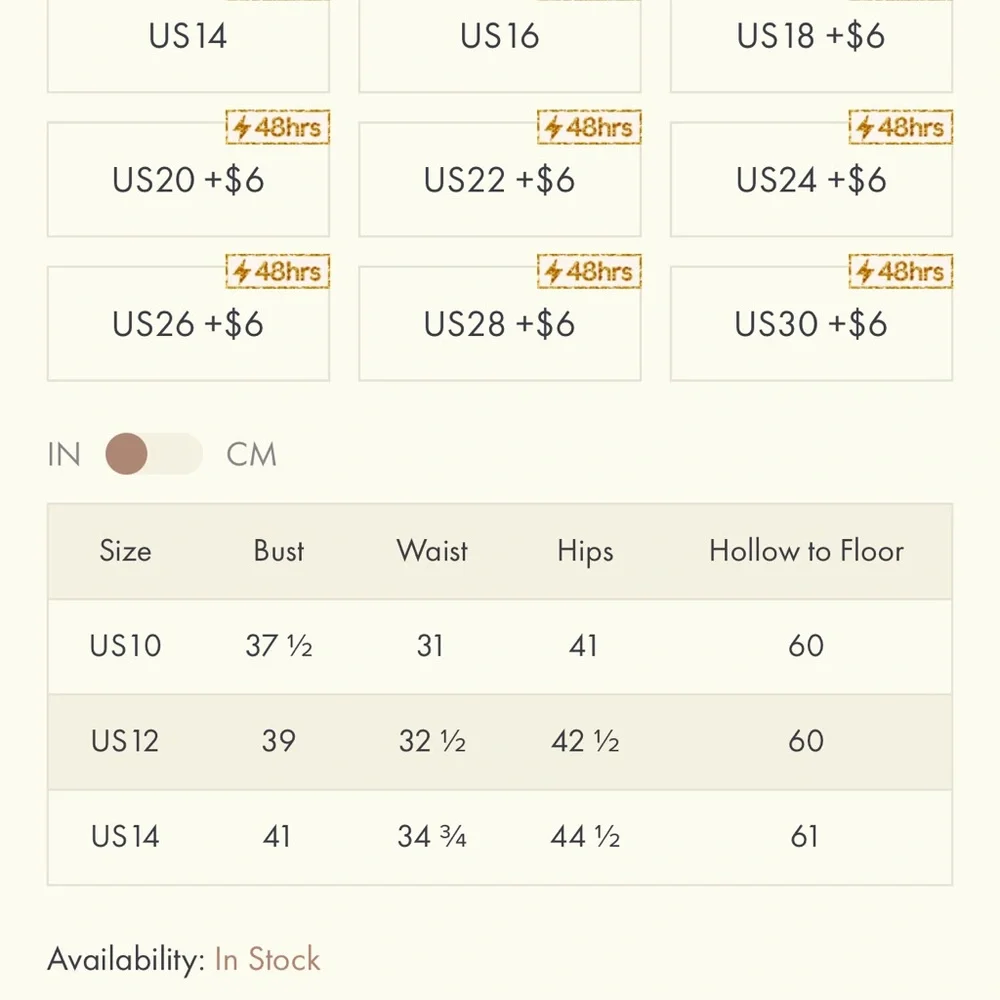Click 48hrs lightning badge on US22
Screen dimensions: 1000x1000
pyautogui.click(x=589, y=128)
